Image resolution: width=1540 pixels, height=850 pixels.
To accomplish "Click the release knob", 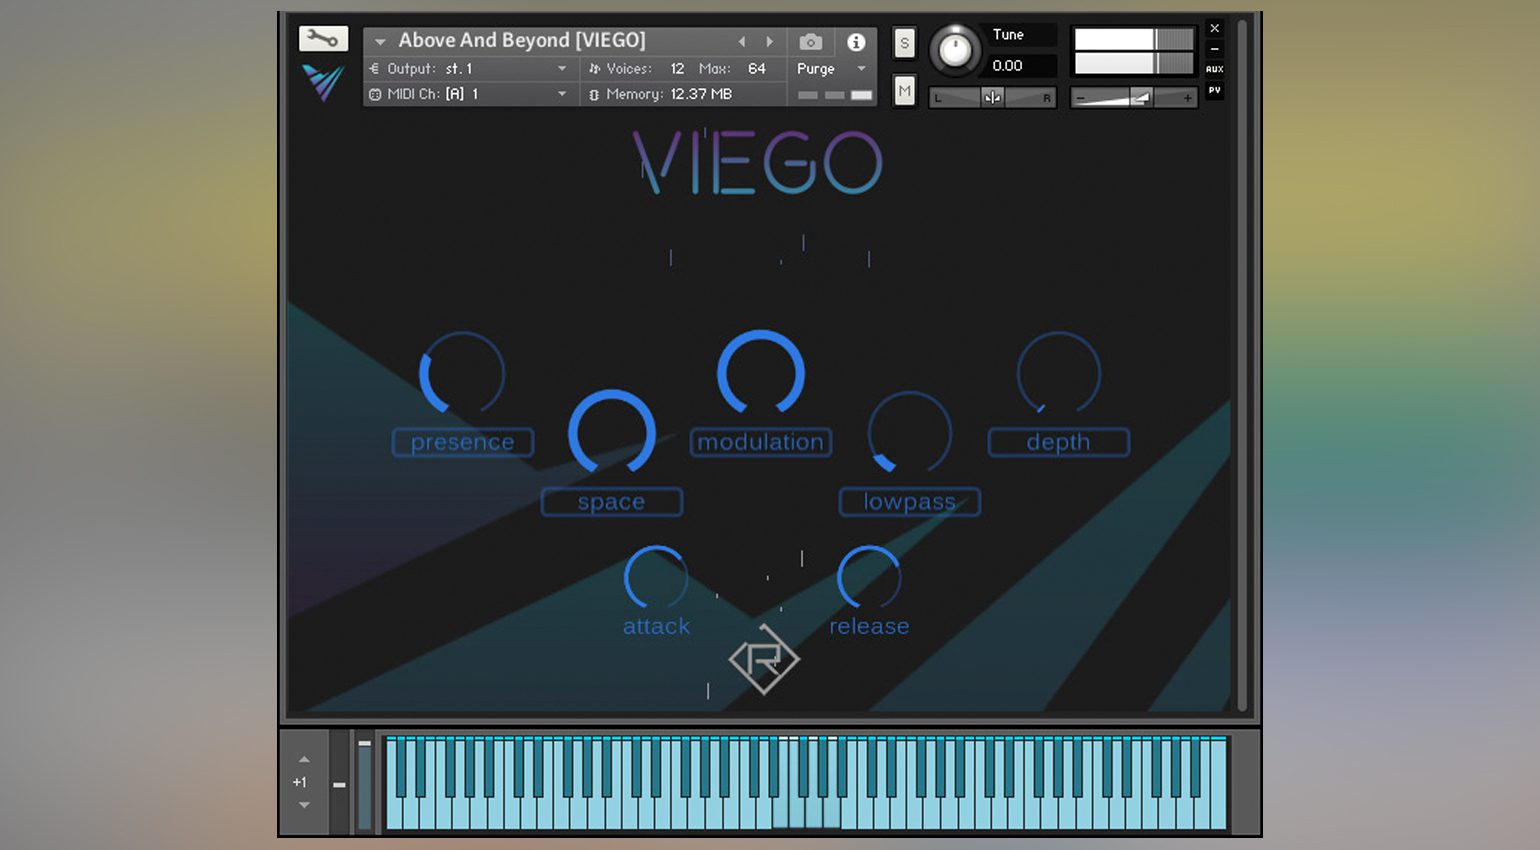I will (868, 578).
